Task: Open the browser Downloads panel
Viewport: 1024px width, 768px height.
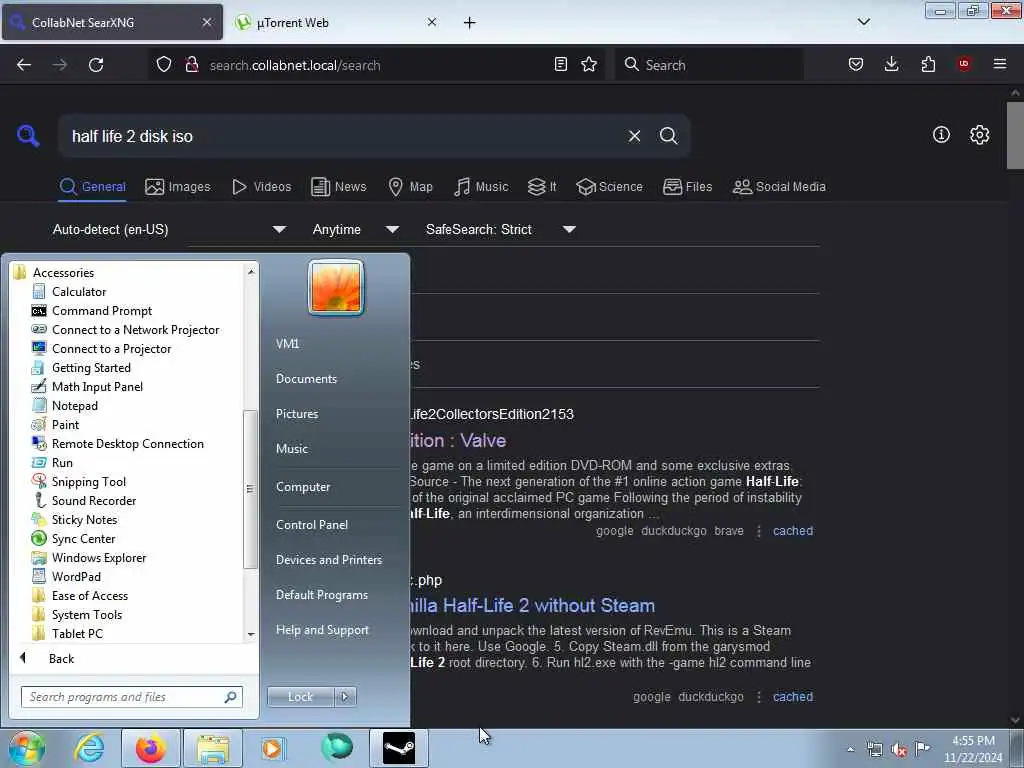Action: pyautogui.click(x=891, y=64)
